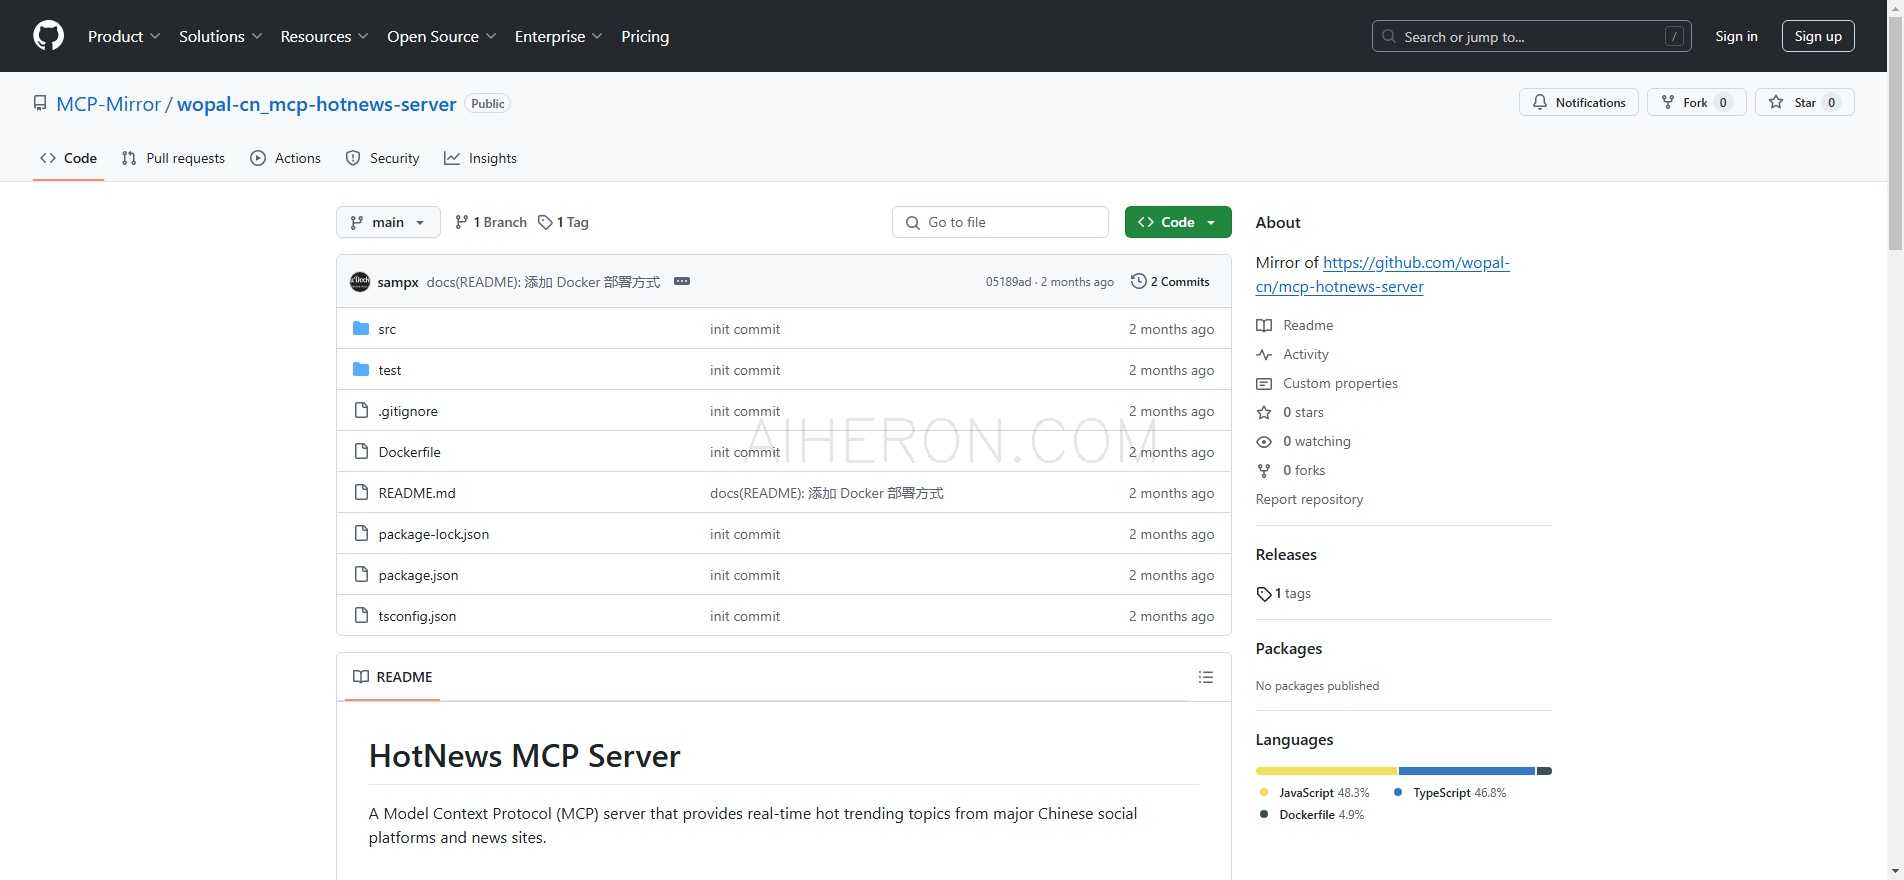The width and height of the screenshot is (1904, 880).
Task: Switch to the Actions tab
Action: (285, 158)
